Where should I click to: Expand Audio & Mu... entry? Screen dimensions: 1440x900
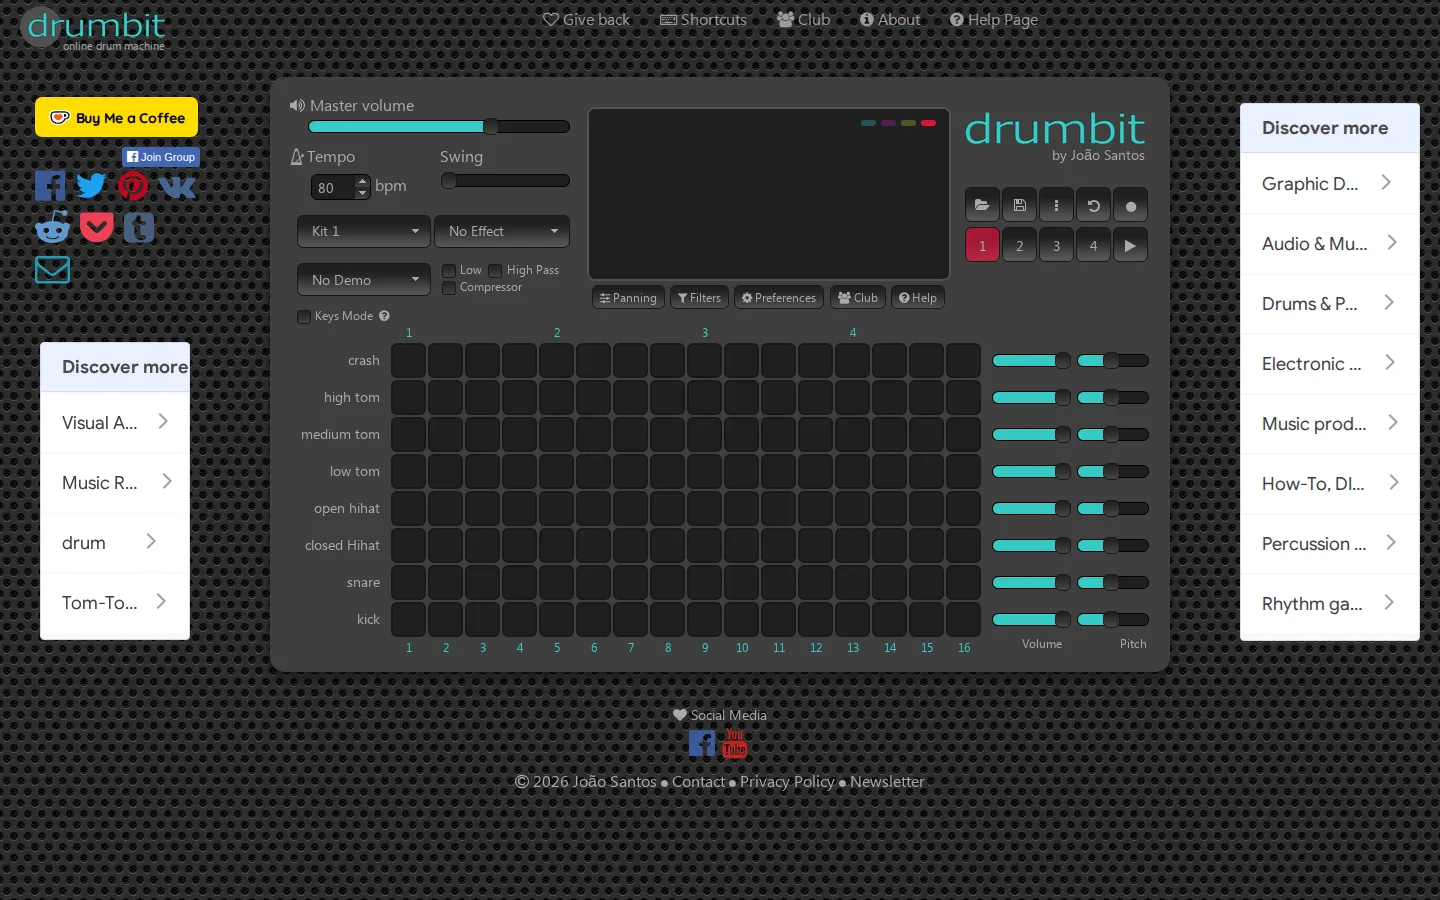[1329, 243]
